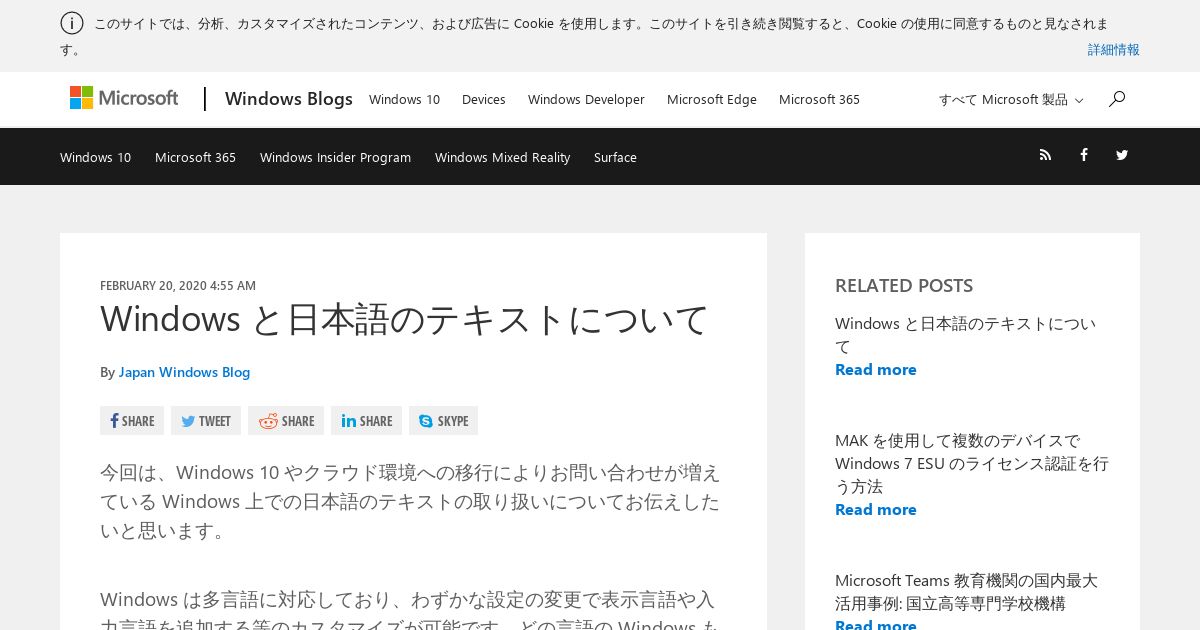Expand すべて Microsoft 製品 dropdown

1011,100
